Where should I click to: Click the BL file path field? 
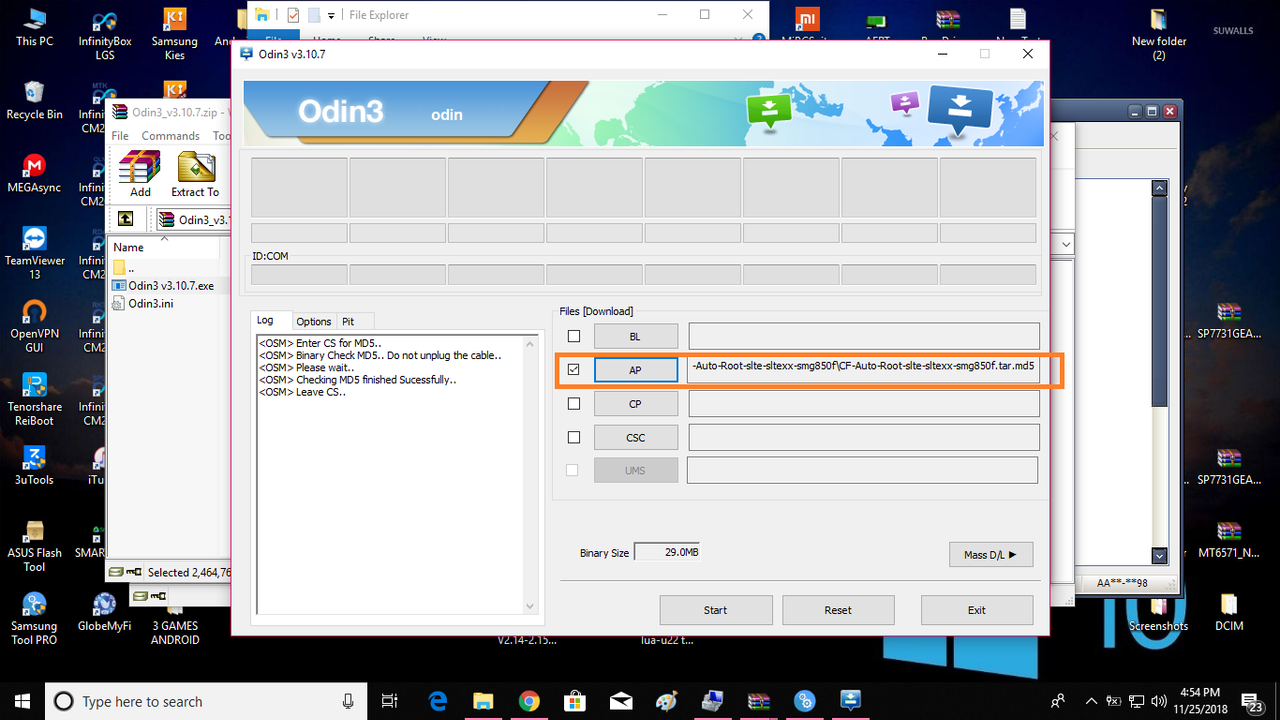click(x=864, y=336)
